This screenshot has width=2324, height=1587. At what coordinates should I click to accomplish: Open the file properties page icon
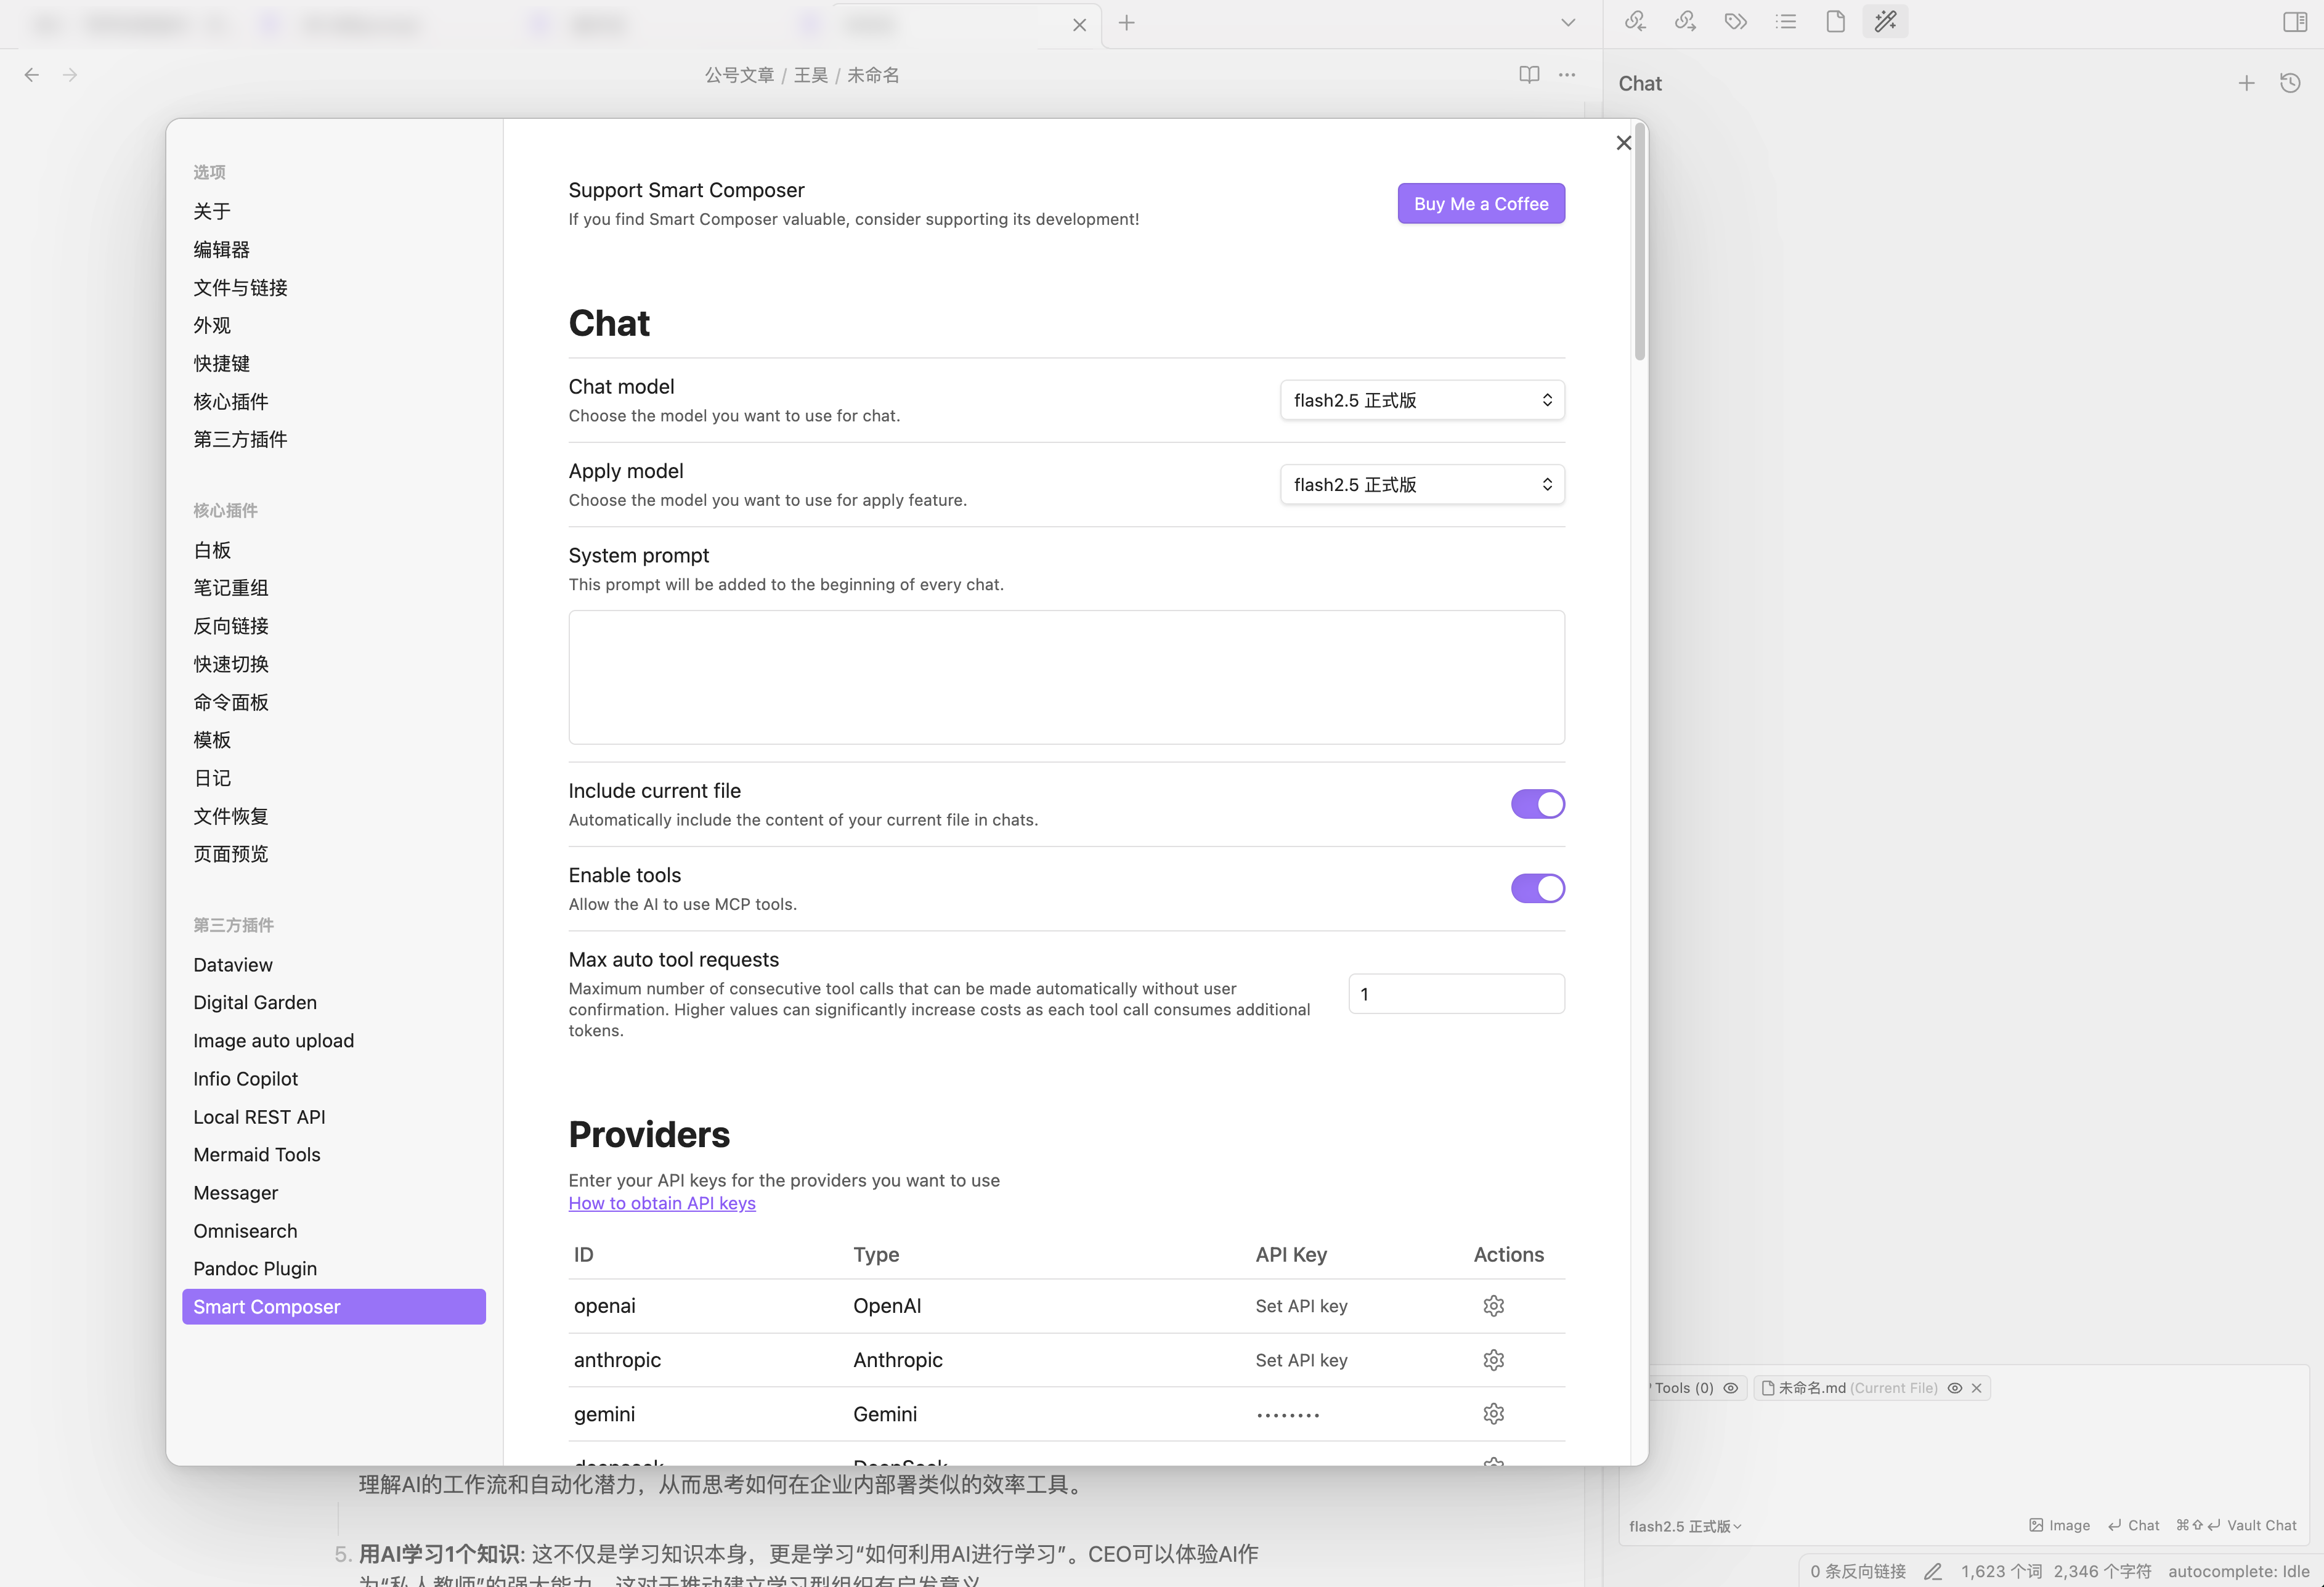(x=1835, y=21)
